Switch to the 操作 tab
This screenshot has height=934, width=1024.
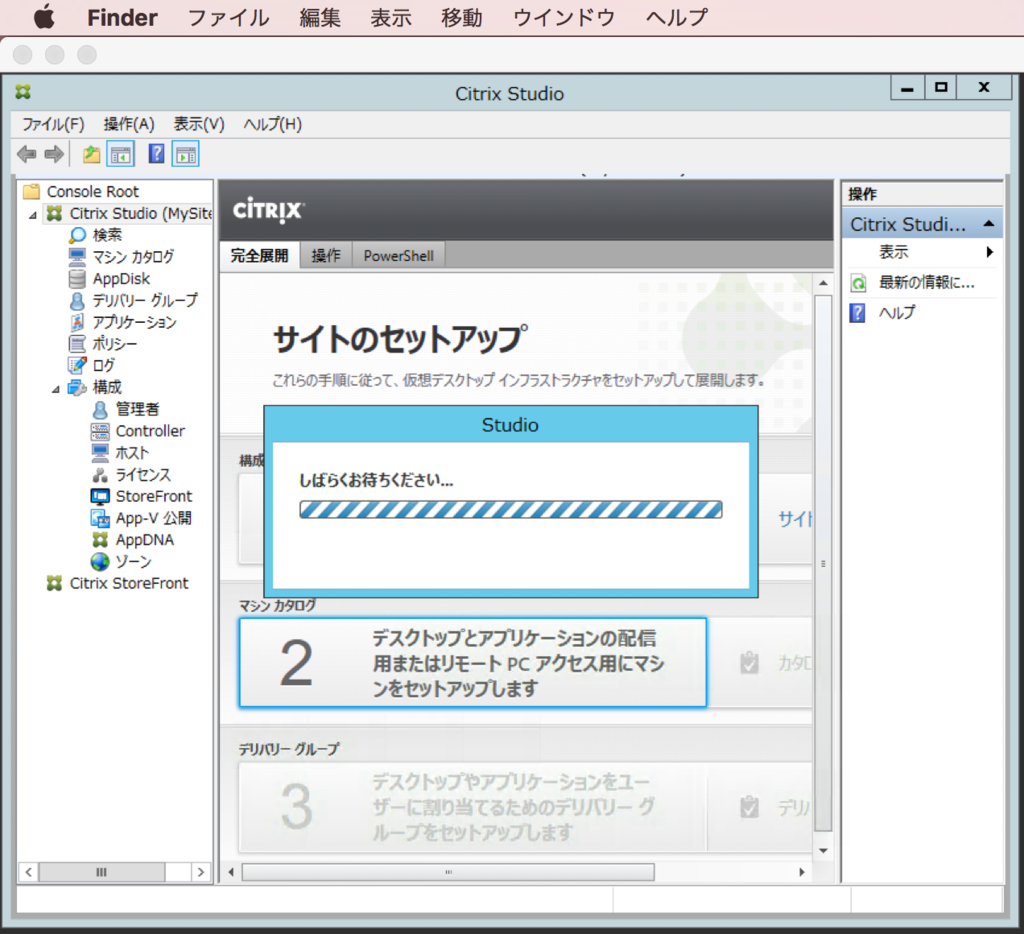click(326, 255)
